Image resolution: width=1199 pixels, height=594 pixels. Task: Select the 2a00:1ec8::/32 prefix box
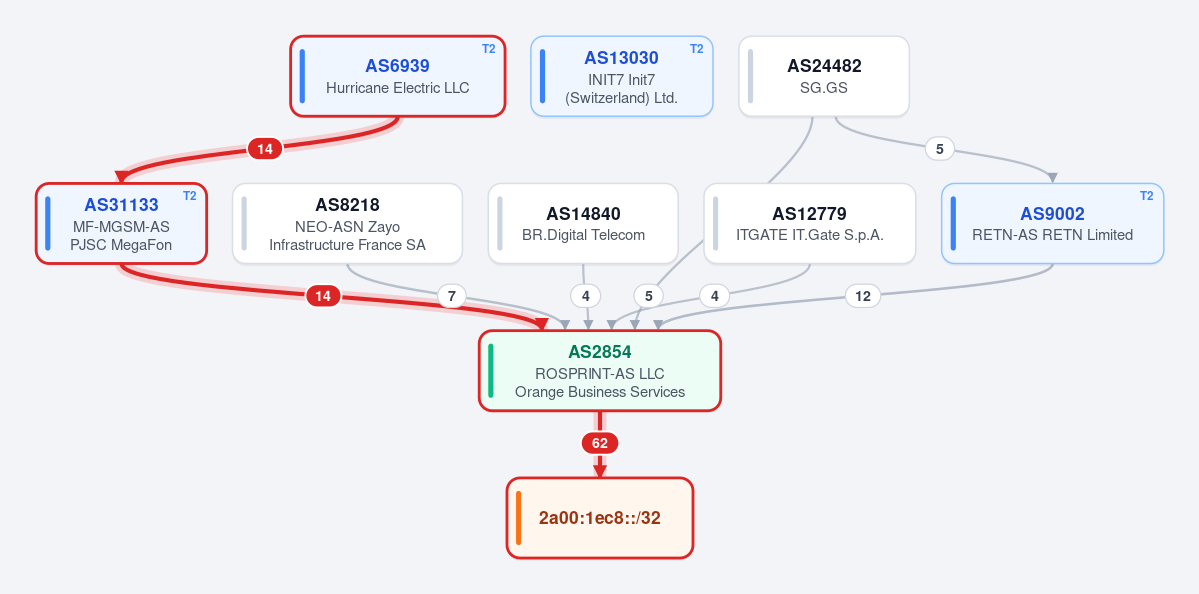pyautogui.click(x=600, y=518)
